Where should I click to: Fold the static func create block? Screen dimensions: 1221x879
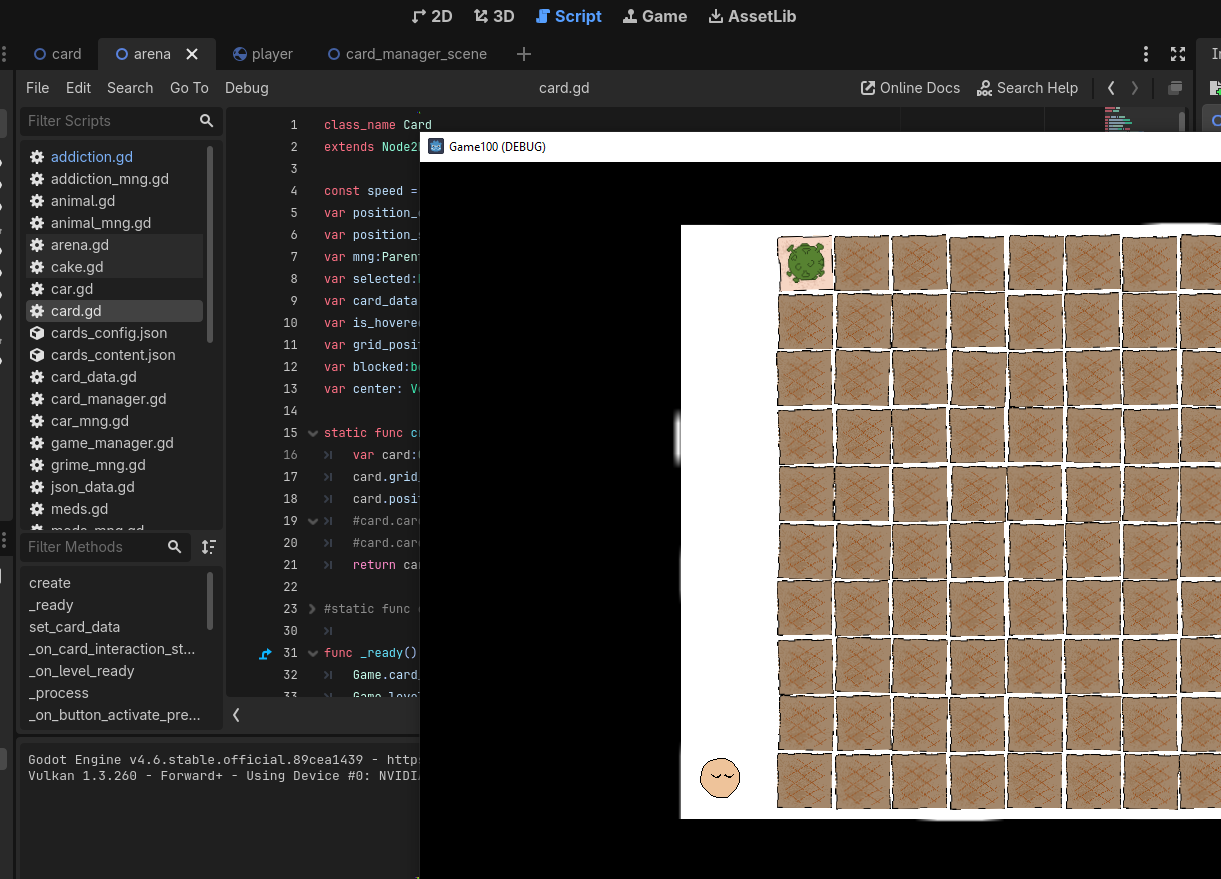coord(313,433)
